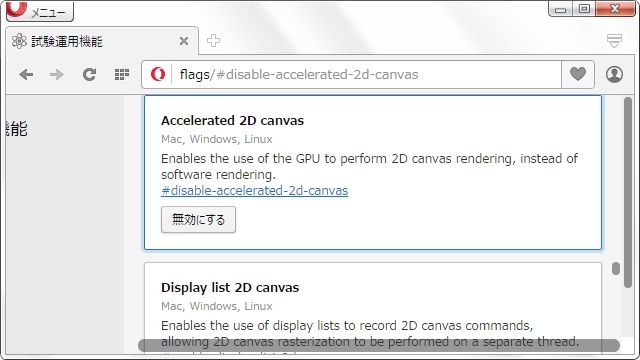Go back with the back arrow

(x=26, y=74)
